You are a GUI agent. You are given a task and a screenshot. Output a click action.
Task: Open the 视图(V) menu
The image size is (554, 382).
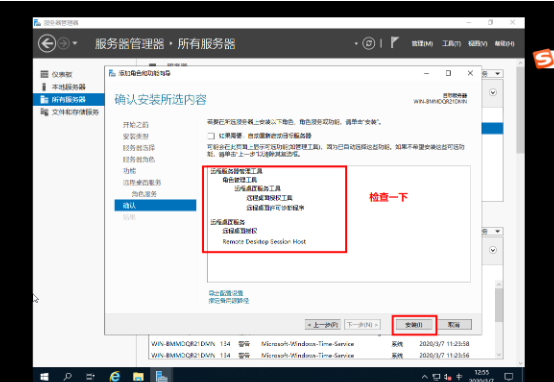point(477,43)
